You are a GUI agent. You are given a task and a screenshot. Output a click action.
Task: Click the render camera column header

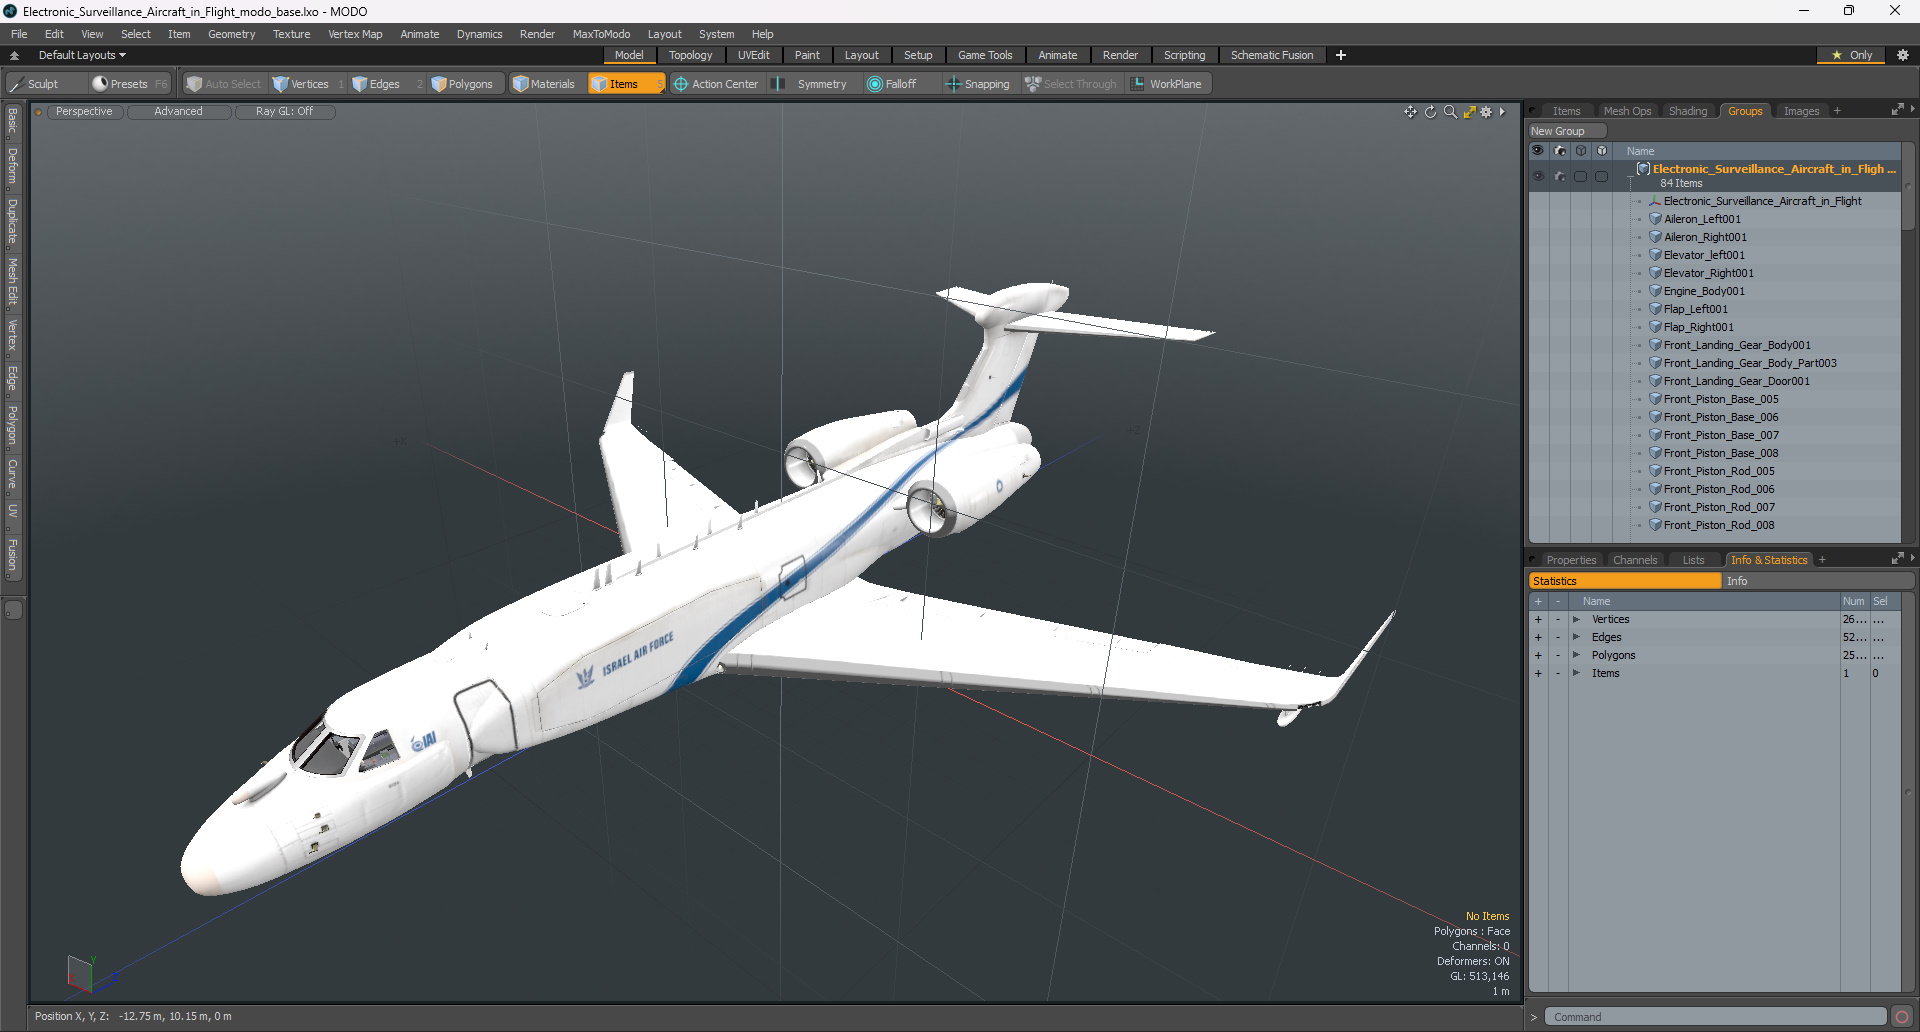(x=1560, y=151)
